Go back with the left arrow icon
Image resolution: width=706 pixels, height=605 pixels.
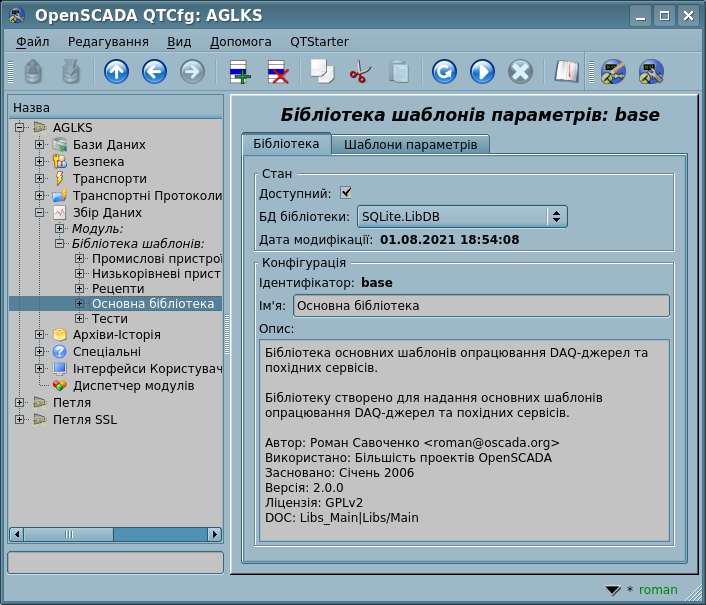(x=154, y=72)
